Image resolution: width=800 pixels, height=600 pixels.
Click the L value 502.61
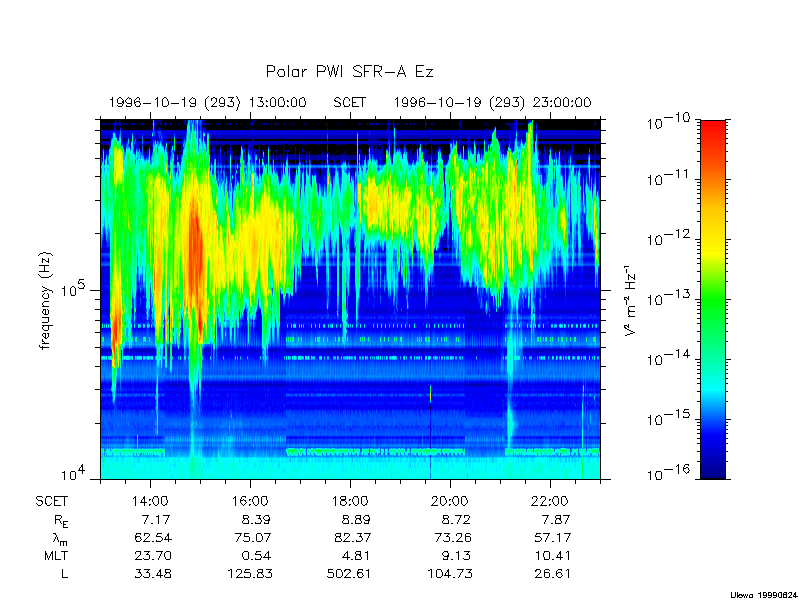click(x=349, y=573)
